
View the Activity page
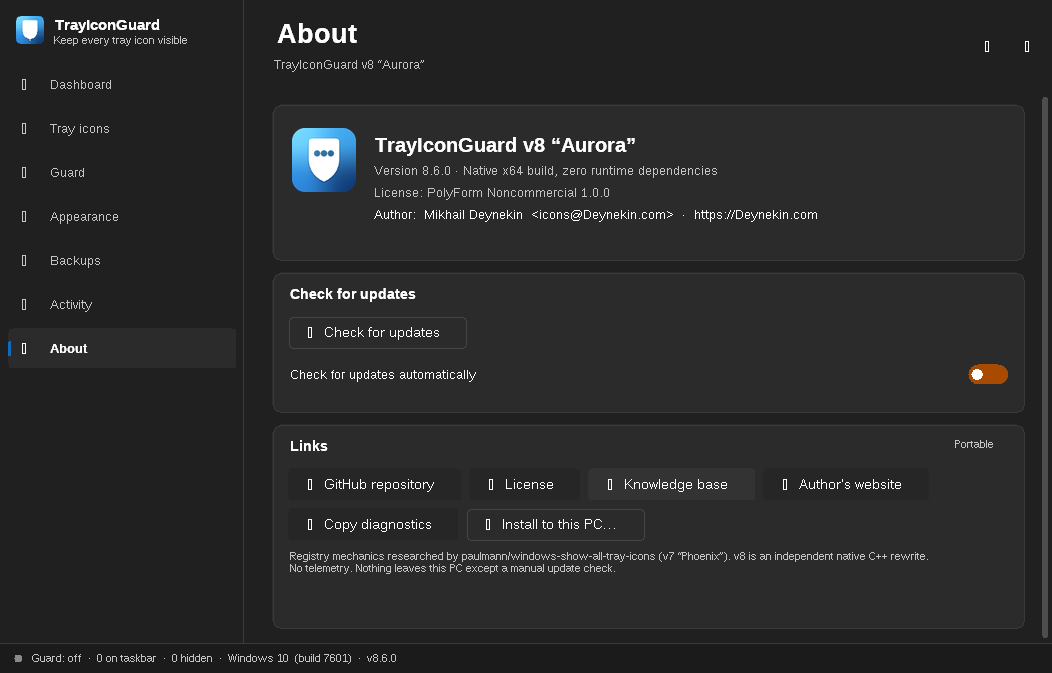(x=121, y=305)
